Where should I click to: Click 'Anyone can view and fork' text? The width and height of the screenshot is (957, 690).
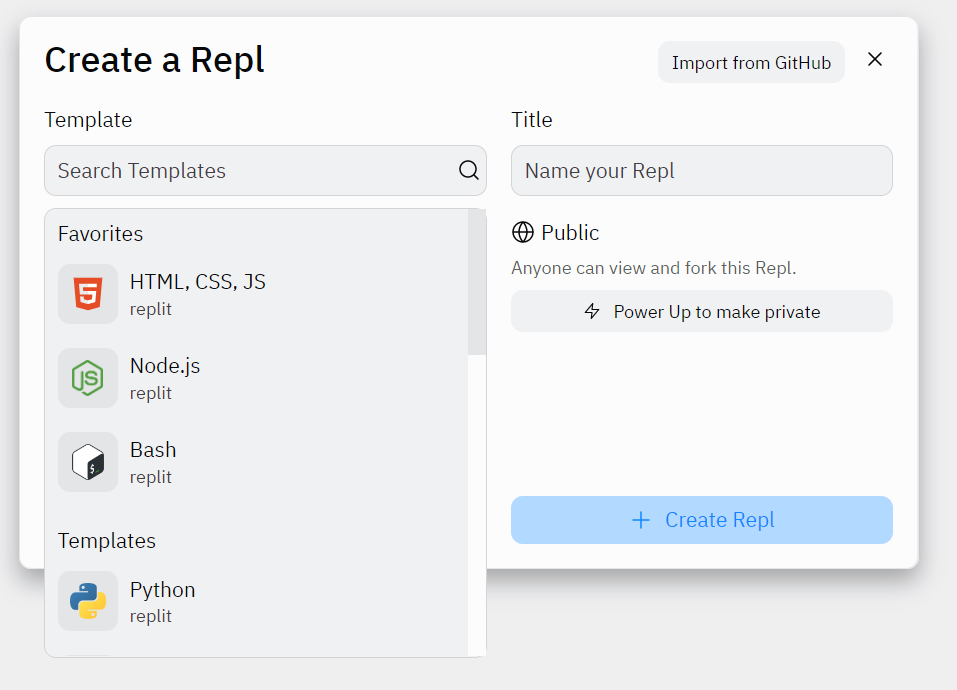click(654, 268)
